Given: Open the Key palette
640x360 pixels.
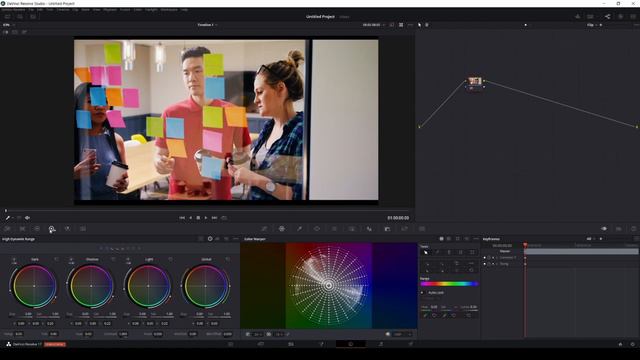Looking at the screenshot, I should coord(387,229).
